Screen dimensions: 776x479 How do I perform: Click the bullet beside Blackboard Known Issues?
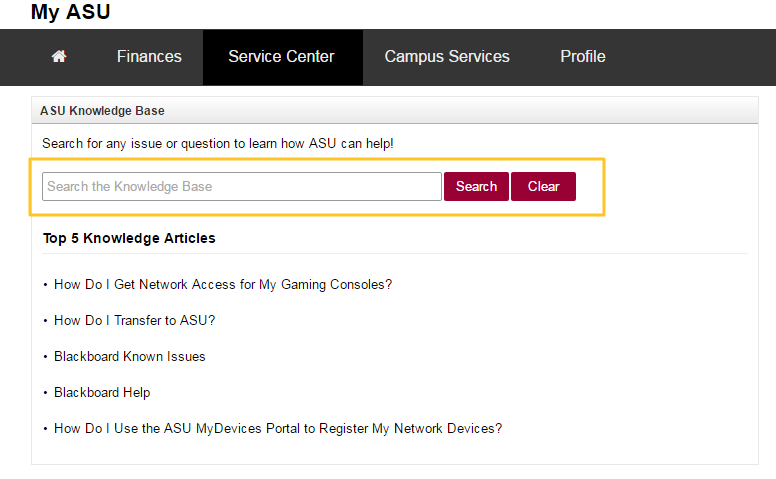(x=45, y=357)
